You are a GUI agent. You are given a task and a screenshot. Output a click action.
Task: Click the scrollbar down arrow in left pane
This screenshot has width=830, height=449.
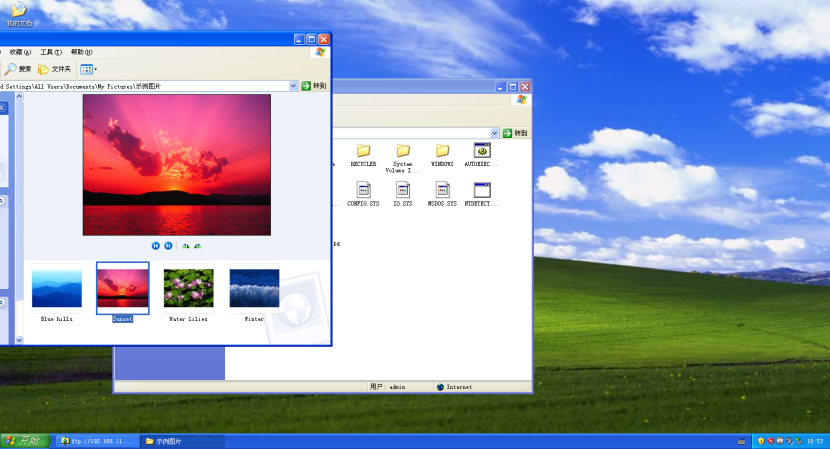coord(20,340)
